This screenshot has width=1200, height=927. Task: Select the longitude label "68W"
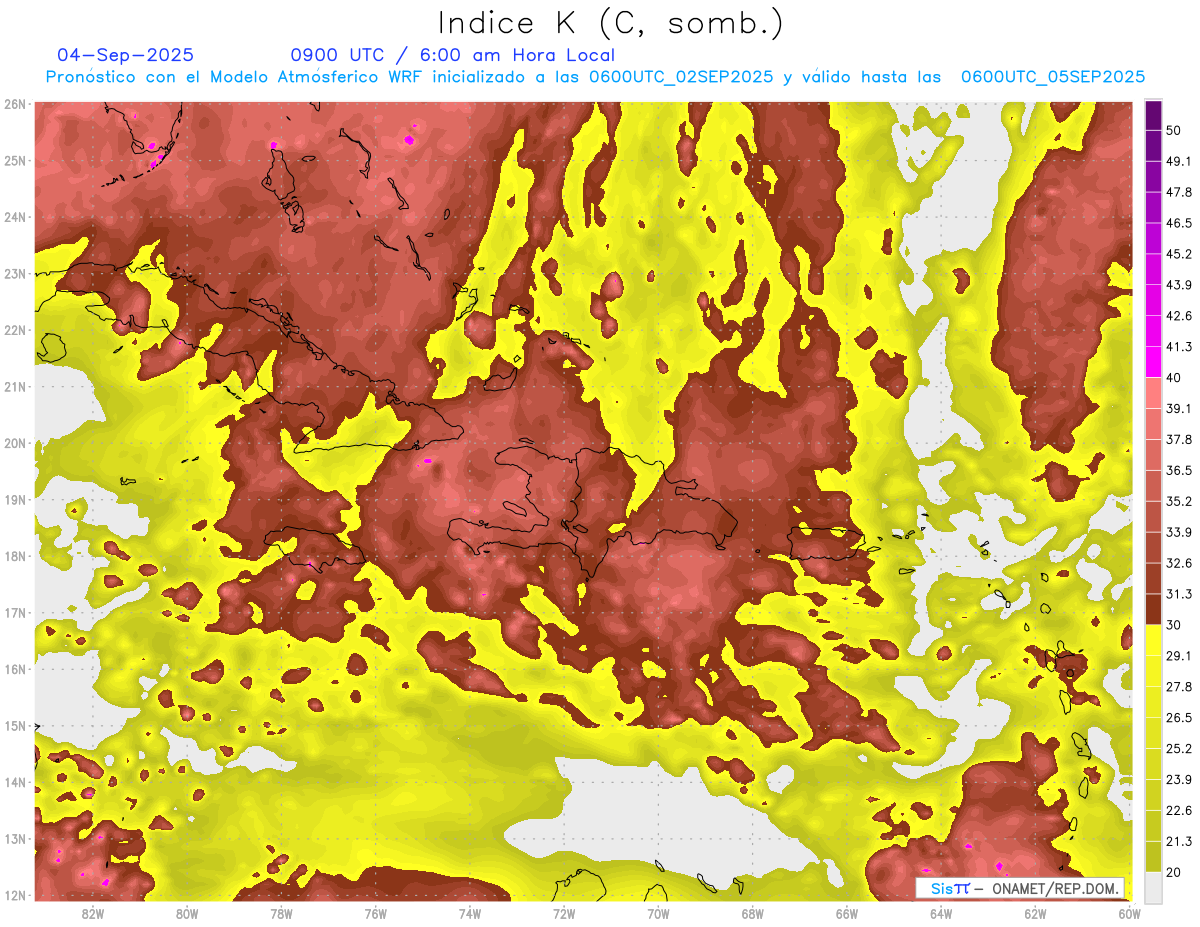753,914
